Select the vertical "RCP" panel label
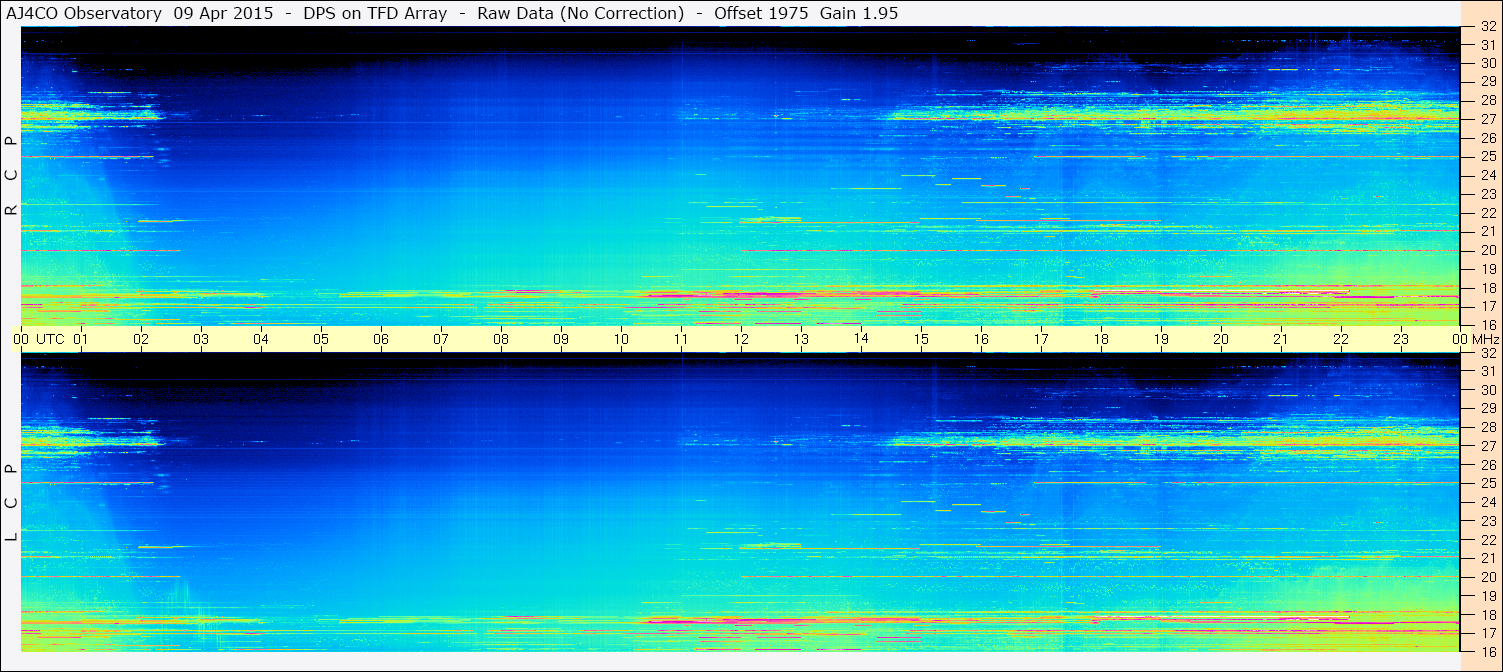The image size is (1503, 672). coord(11,176)
